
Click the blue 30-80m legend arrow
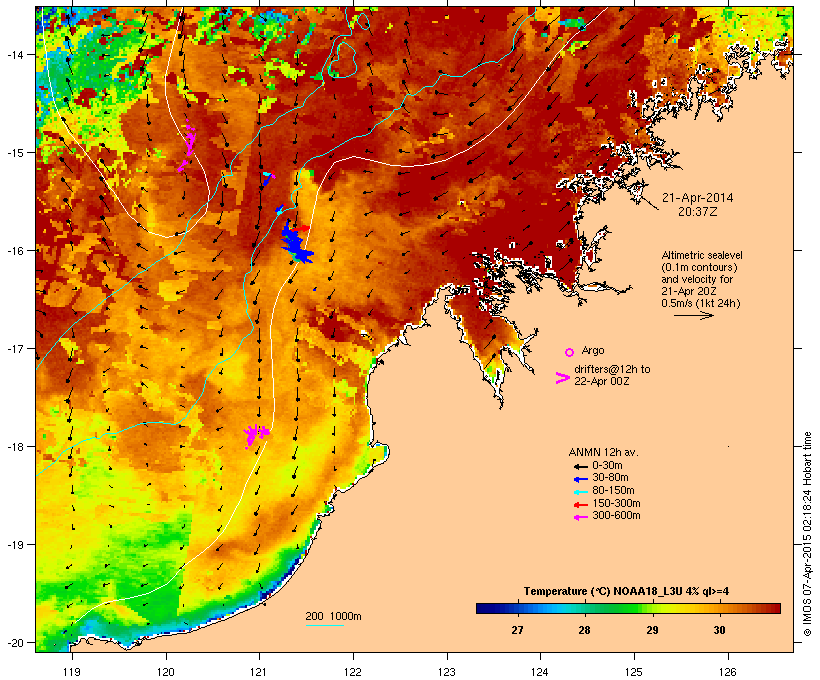click(x=580, y=479)
